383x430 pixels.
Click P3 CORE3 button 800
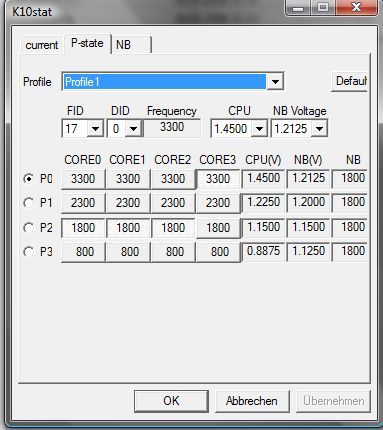pyautogui.click(x=218, y=252)
